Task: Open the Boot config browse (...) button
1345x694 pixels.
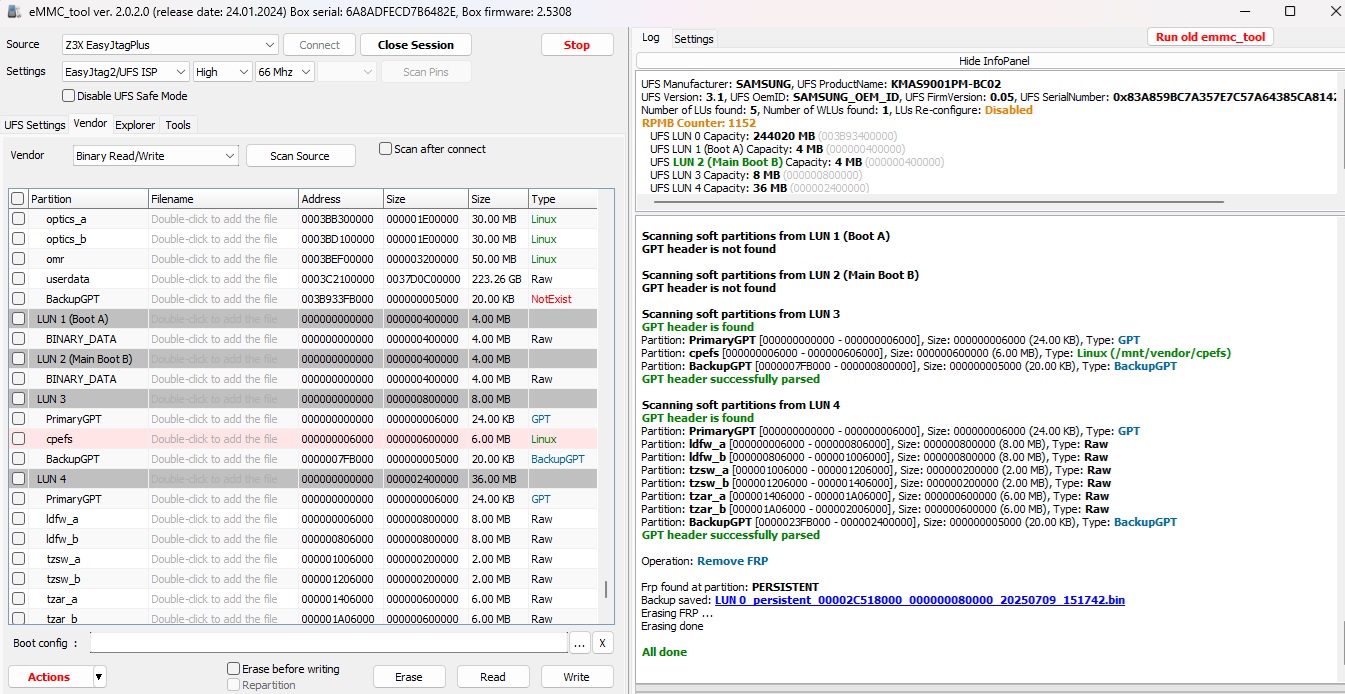Action: [x=580, y=643]
